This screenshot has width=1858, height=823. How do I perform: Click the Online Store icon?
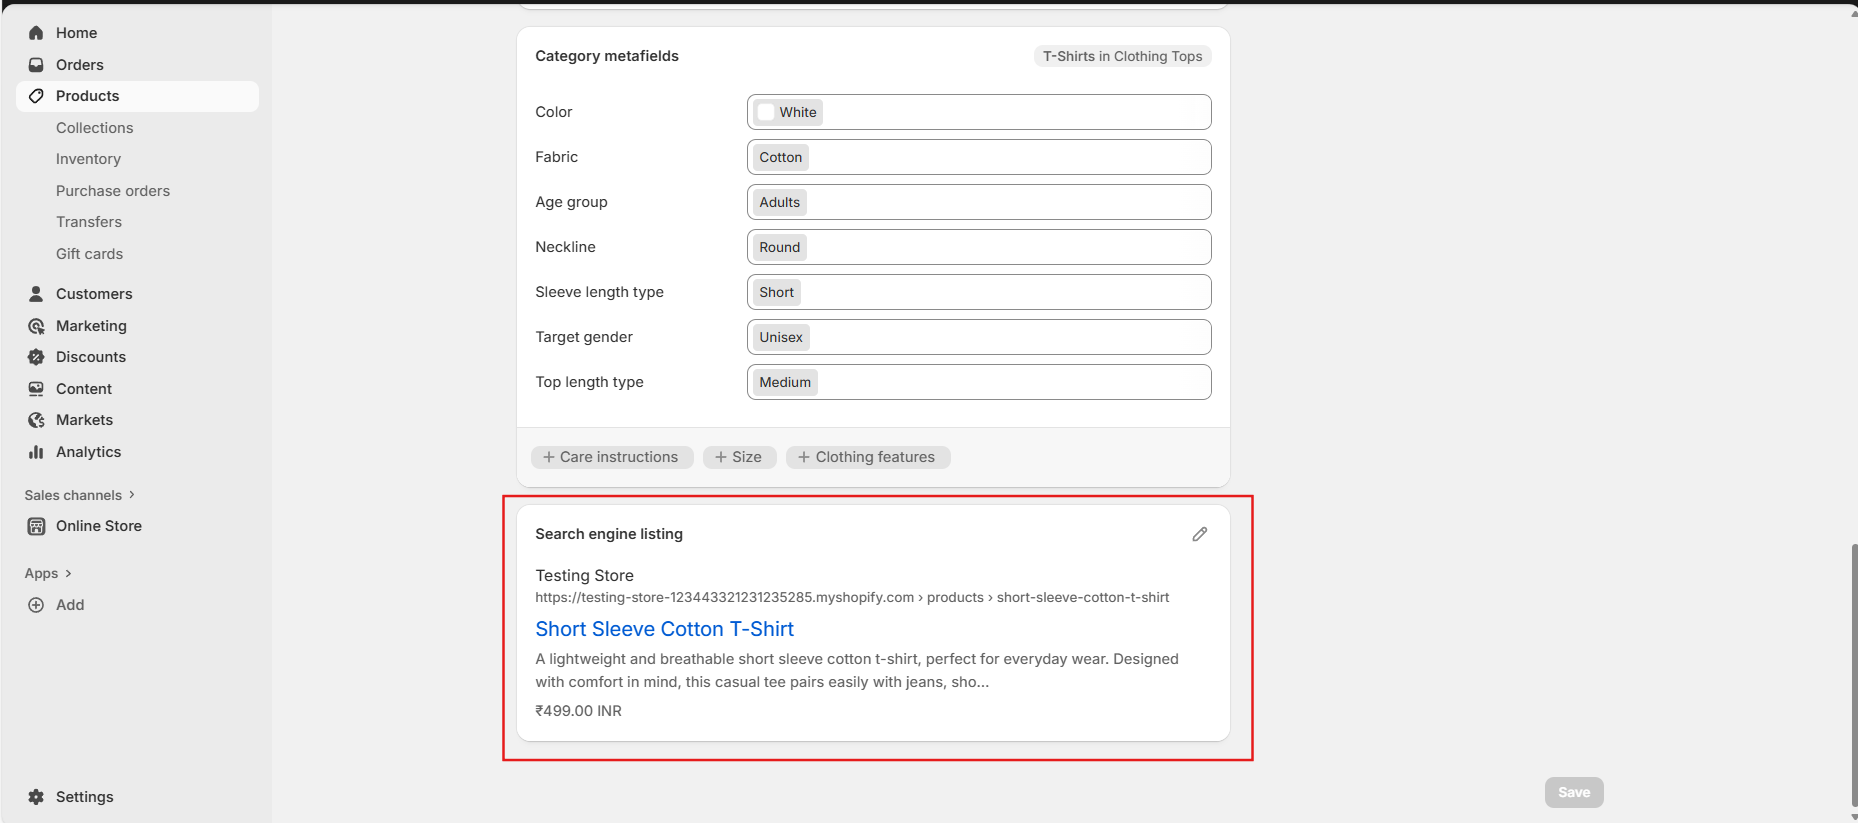coord(36,526)
